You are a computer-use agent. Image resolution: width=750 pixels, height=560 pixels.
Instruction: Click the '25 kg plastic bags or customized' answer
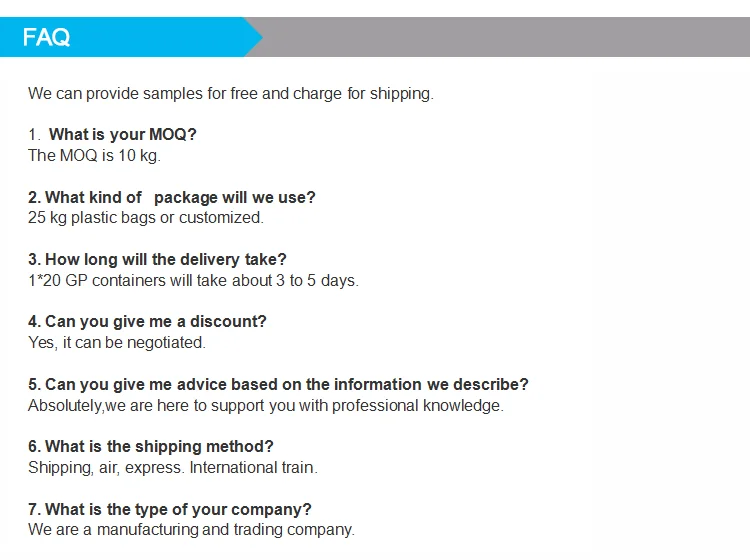[x=146, y=217]
